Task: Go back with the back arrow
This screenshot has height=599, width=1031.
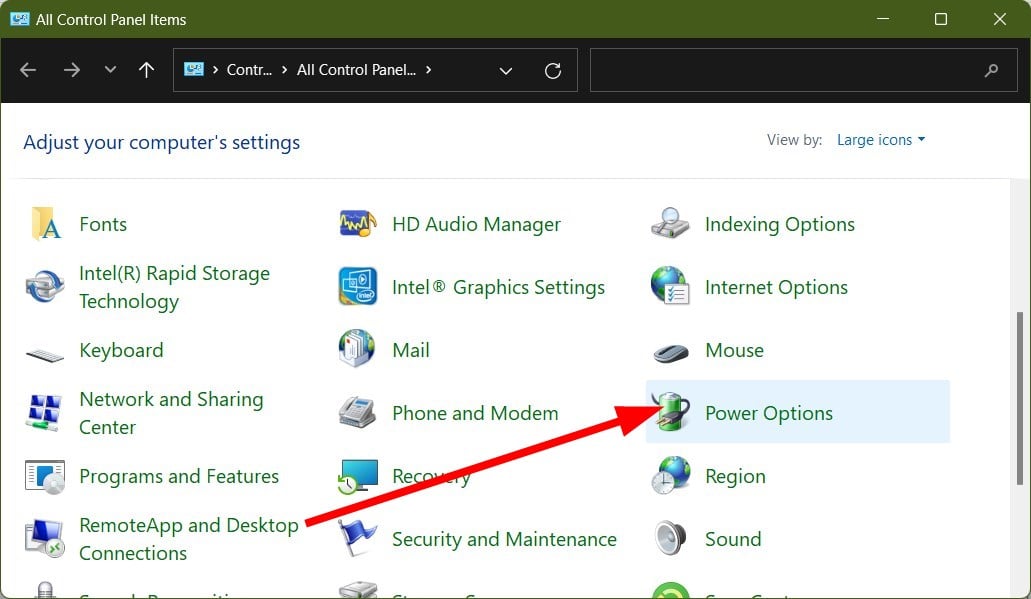Action: [x=28, y=70]
